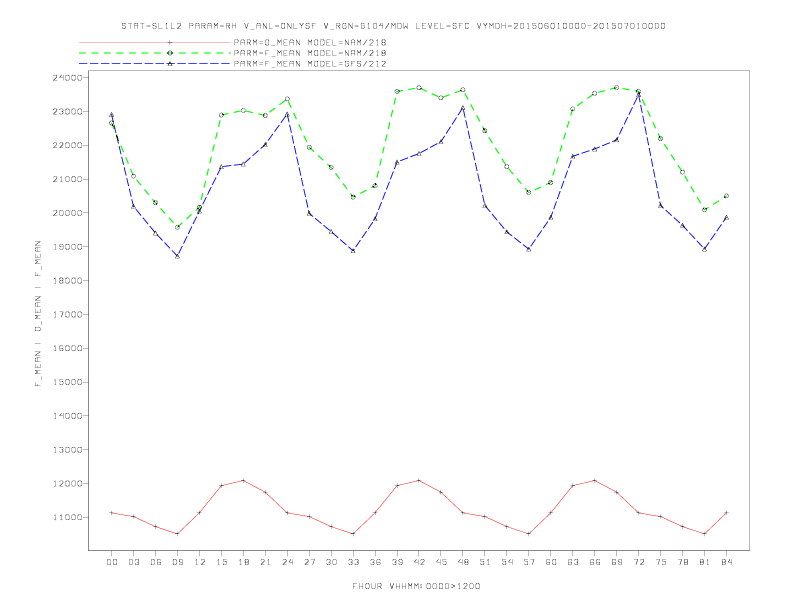This screenshot has height=612, width=792.
Task: Click the 54 forecast hour x-axis label
Action: point(507,562)
